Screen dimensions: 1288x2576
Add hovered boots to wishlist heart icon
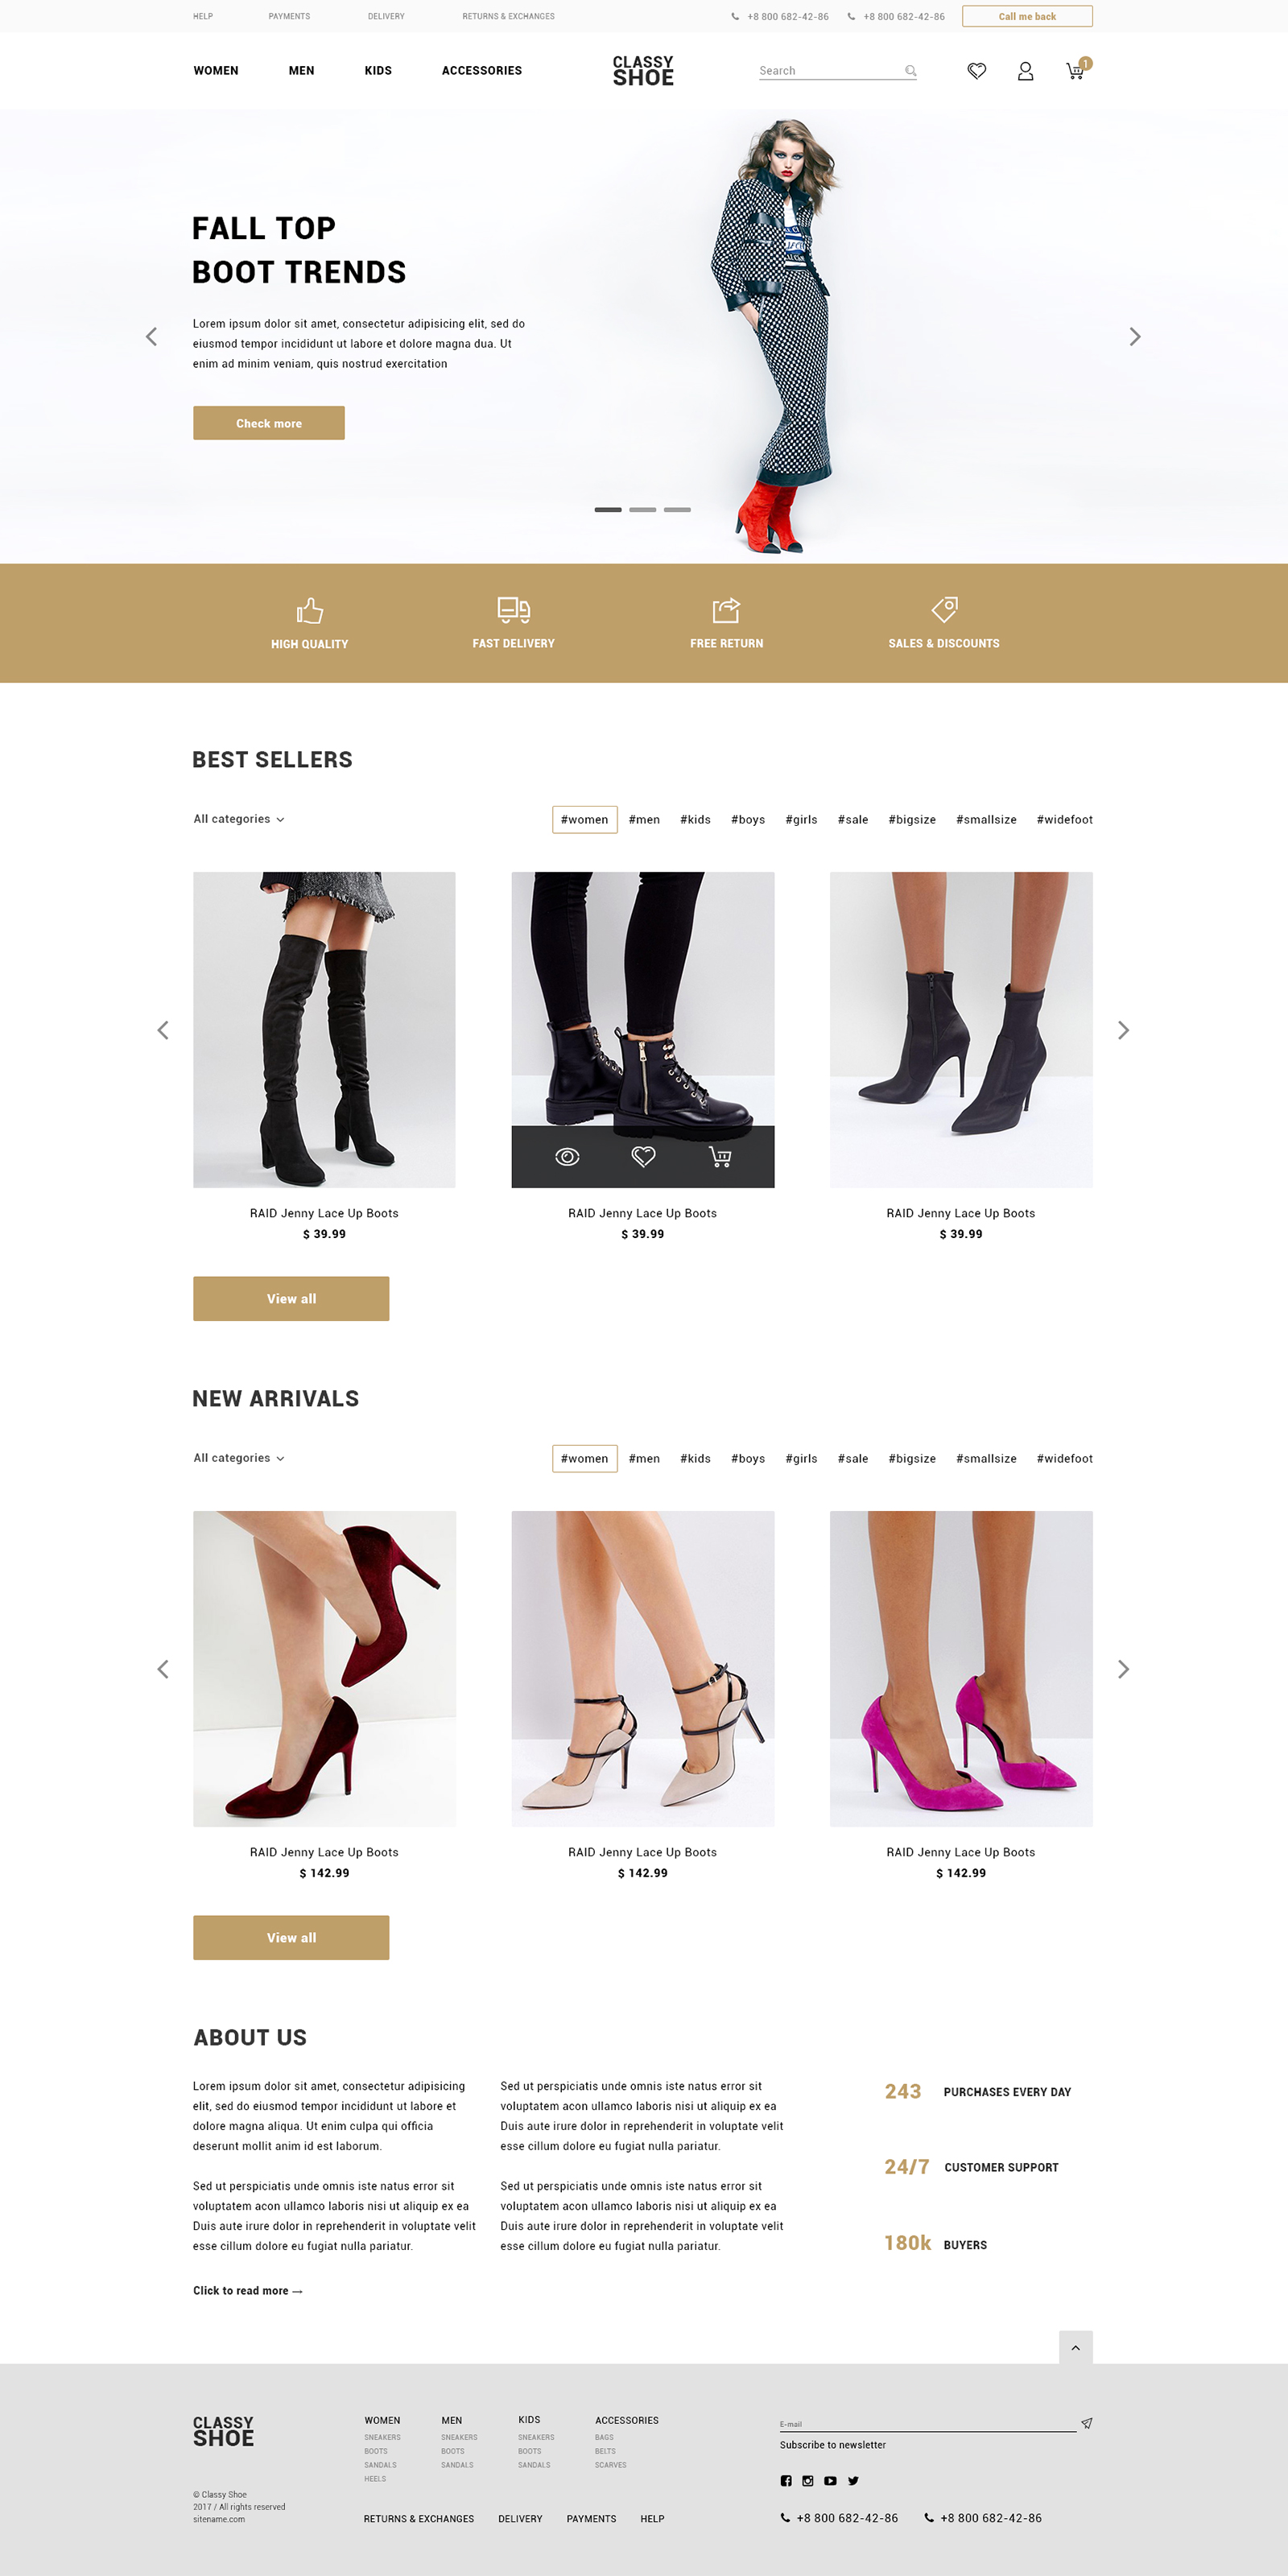643,1156
